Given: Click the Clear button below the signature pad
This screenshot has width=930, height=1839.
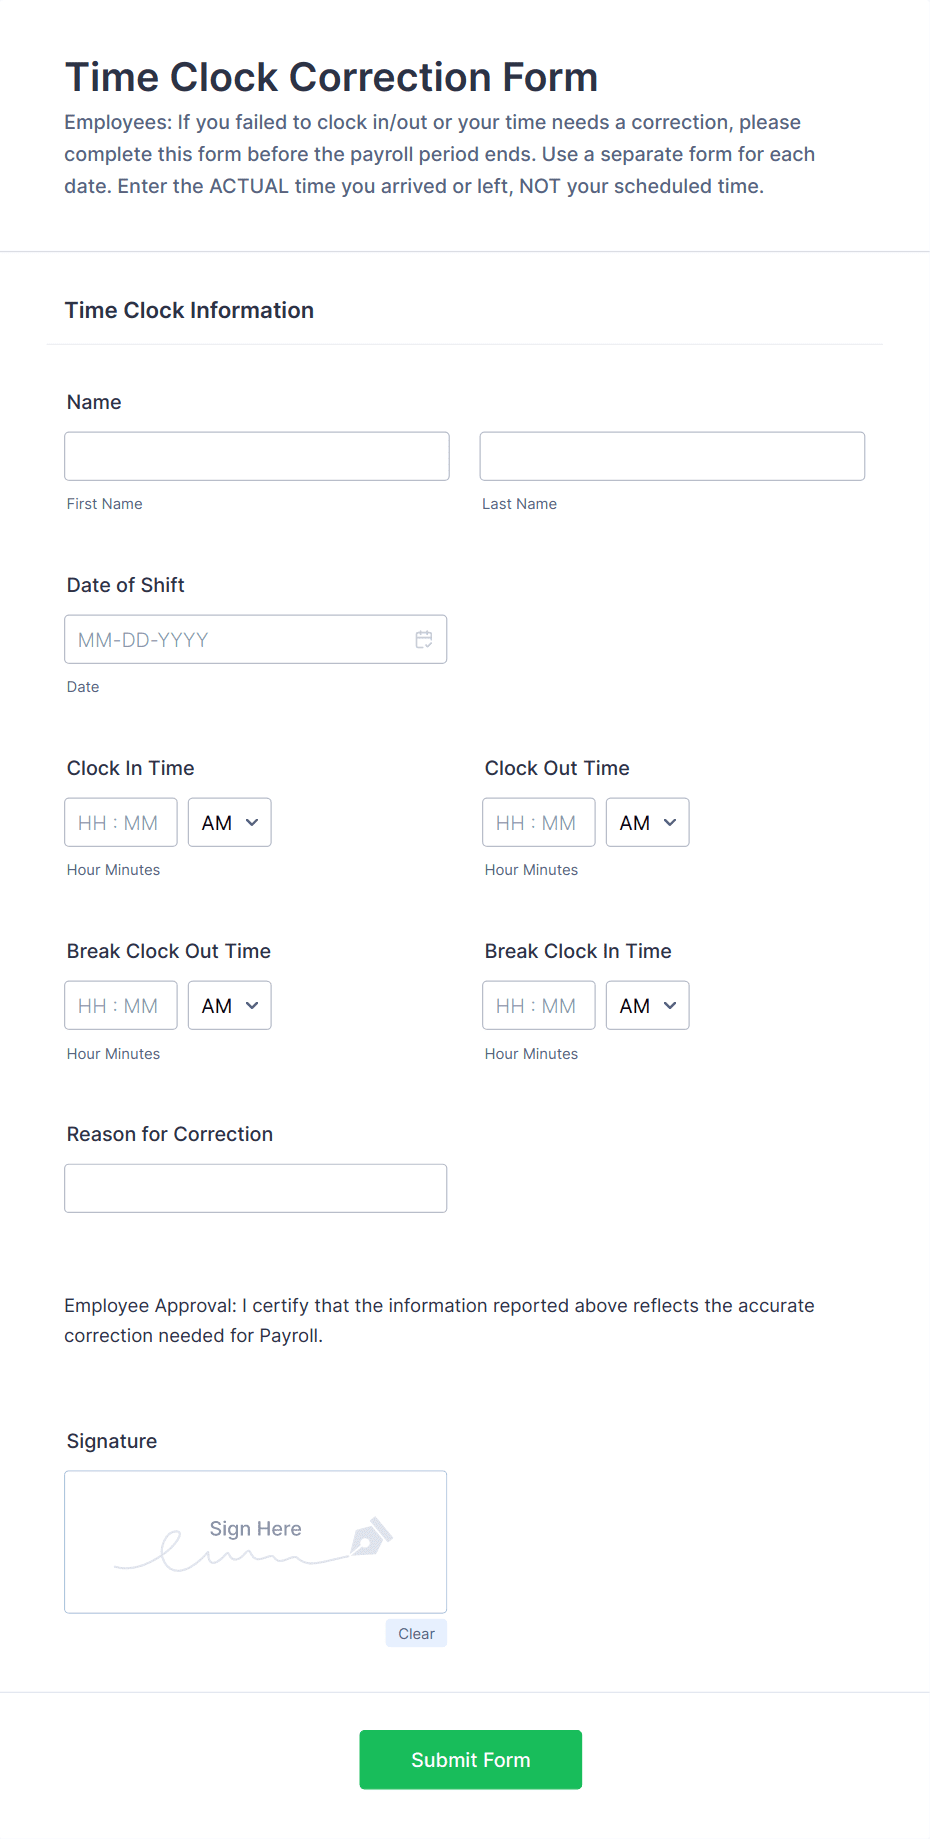Looking at the screenshot, I should pyautogui.click(x=416, y=1632).
